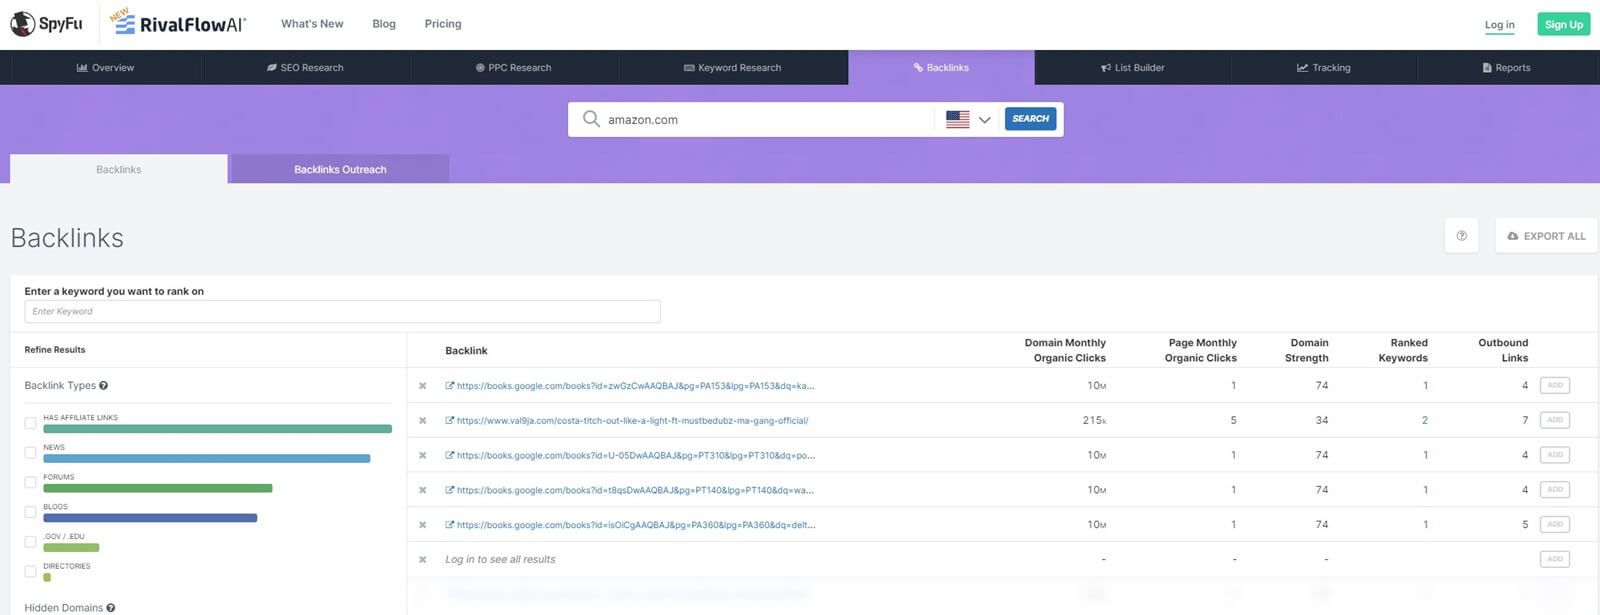
Task: Open the books.google.com zwGzCwAAQBAJ backlink URL
Action: pyautogui.click(x=635, y=386)
